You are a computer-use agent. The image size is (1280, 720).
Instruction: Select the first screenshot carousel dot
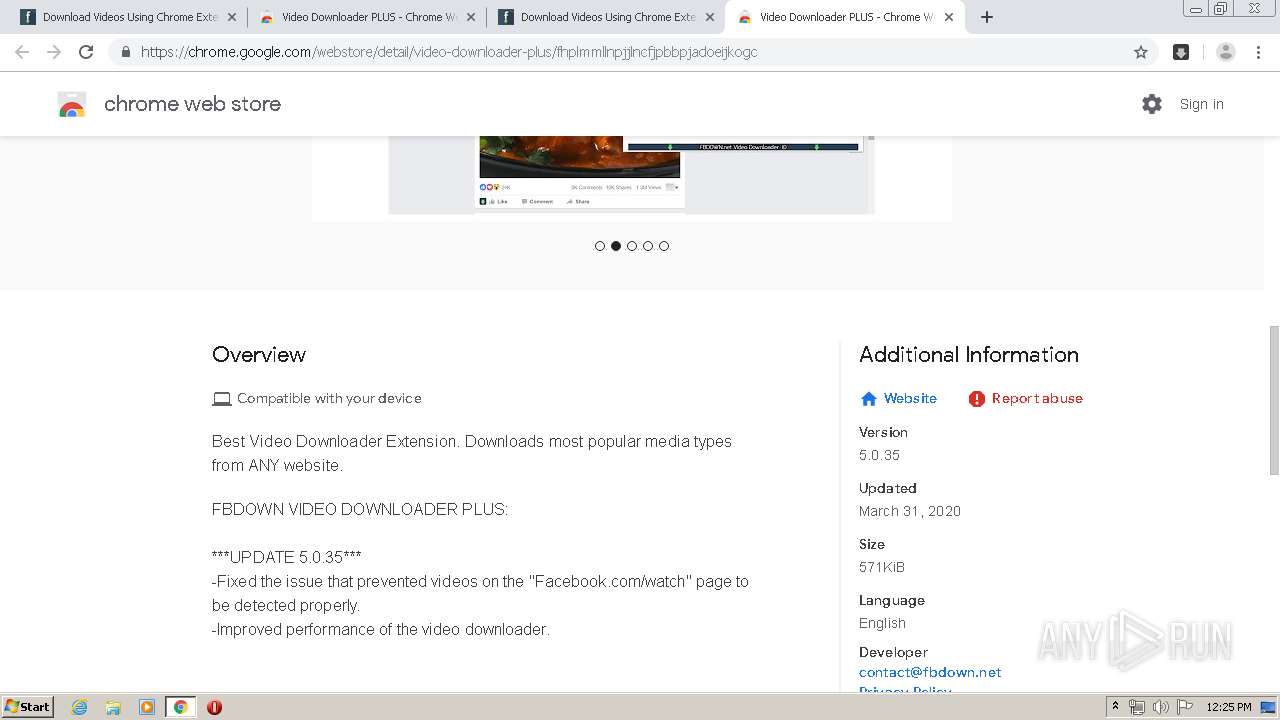[600, 246]
